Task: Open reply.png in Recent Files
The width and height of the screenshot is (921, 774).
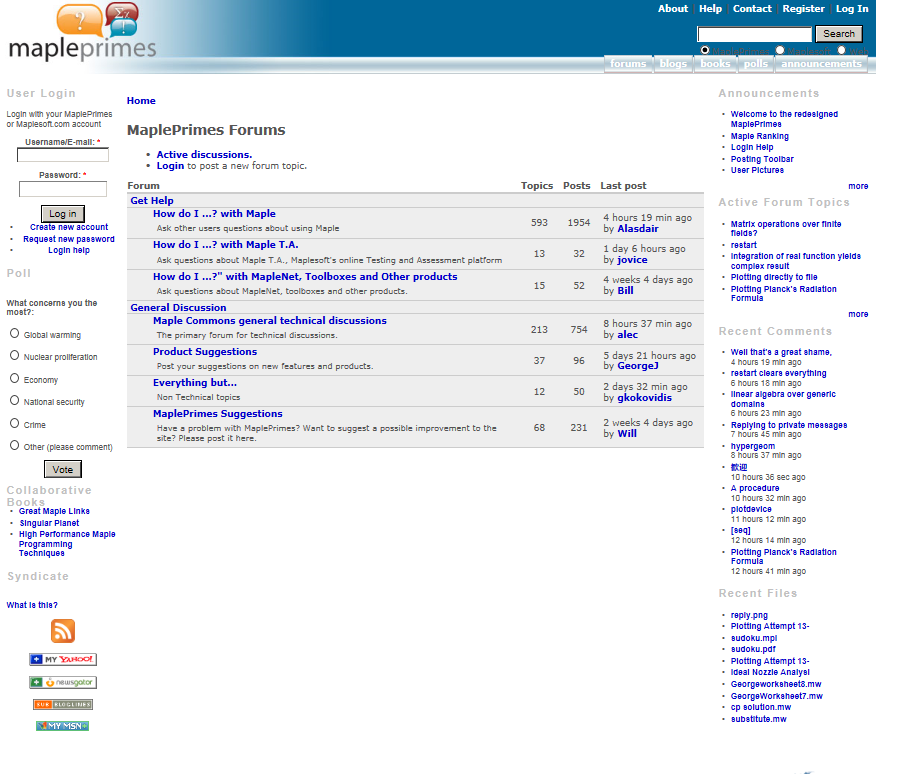Action: coord(749,615)
